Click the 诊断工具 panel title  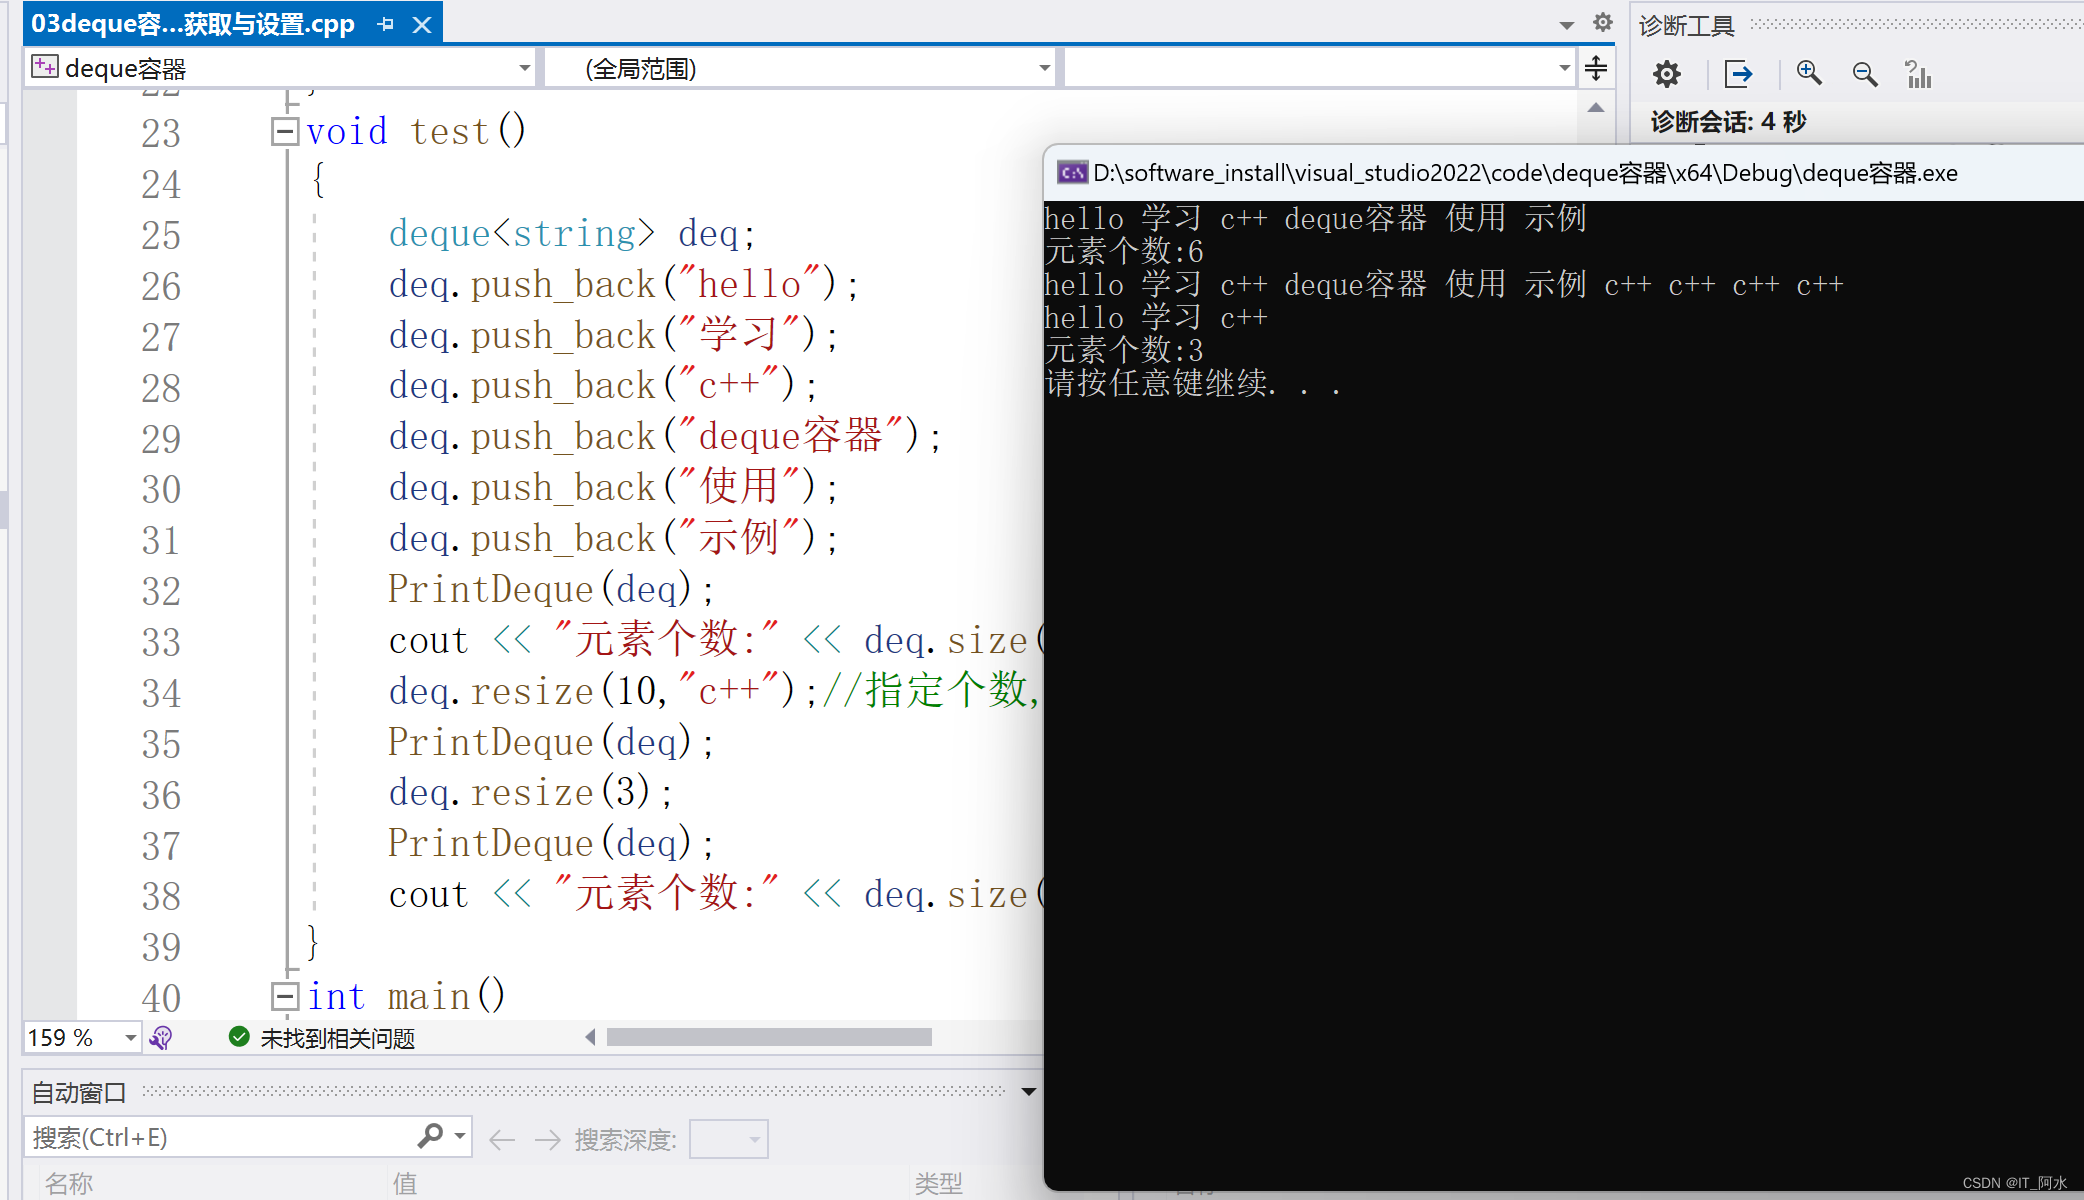coord(1686,25)
